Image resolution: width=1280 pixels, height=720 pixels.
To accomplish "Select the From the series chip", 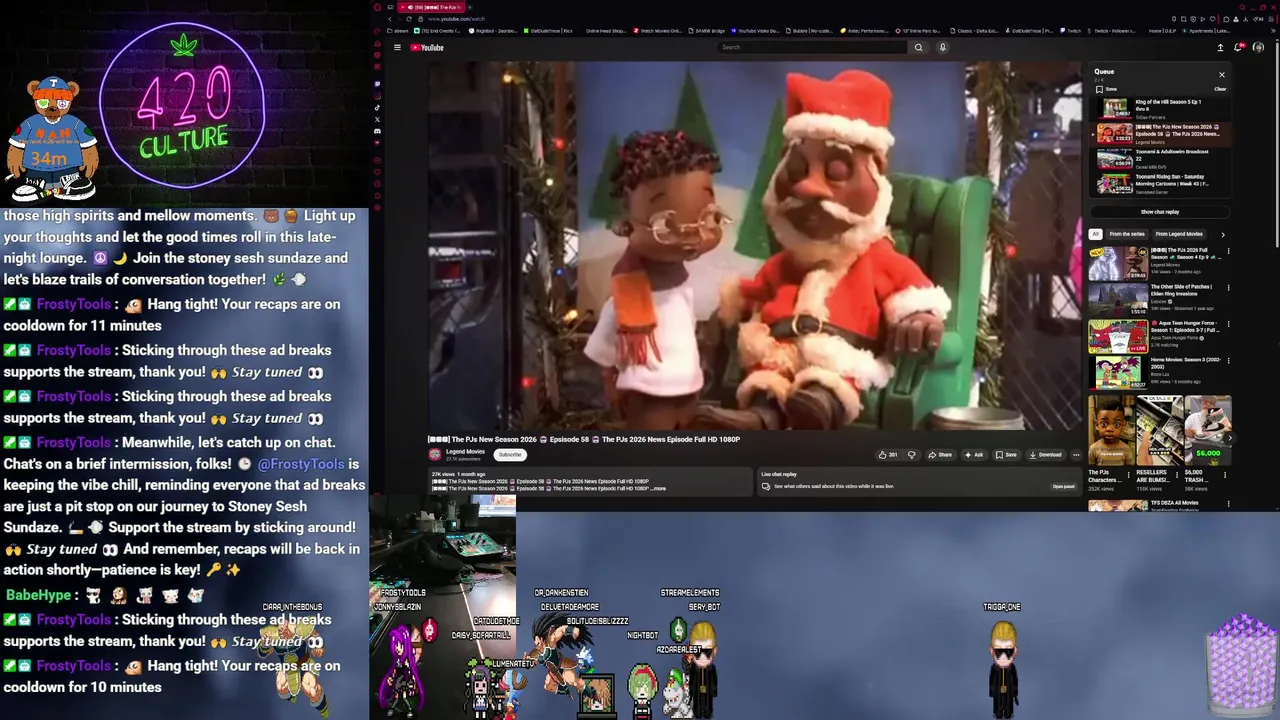I will coord(1127,234).
